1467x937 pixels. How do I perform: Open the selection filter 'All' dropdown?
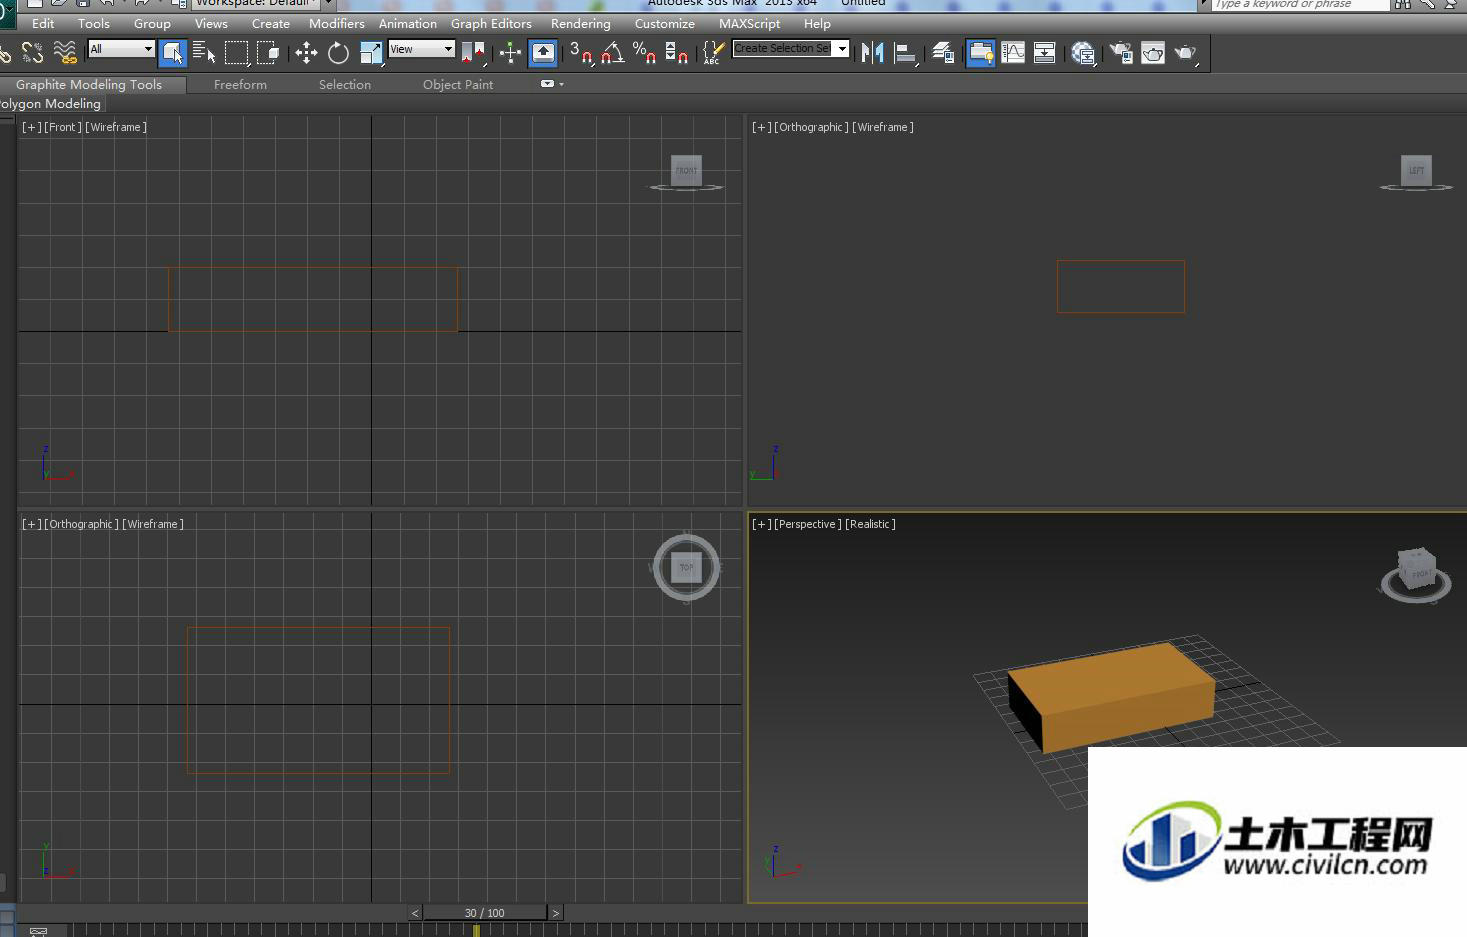click(x=121, y=49)
